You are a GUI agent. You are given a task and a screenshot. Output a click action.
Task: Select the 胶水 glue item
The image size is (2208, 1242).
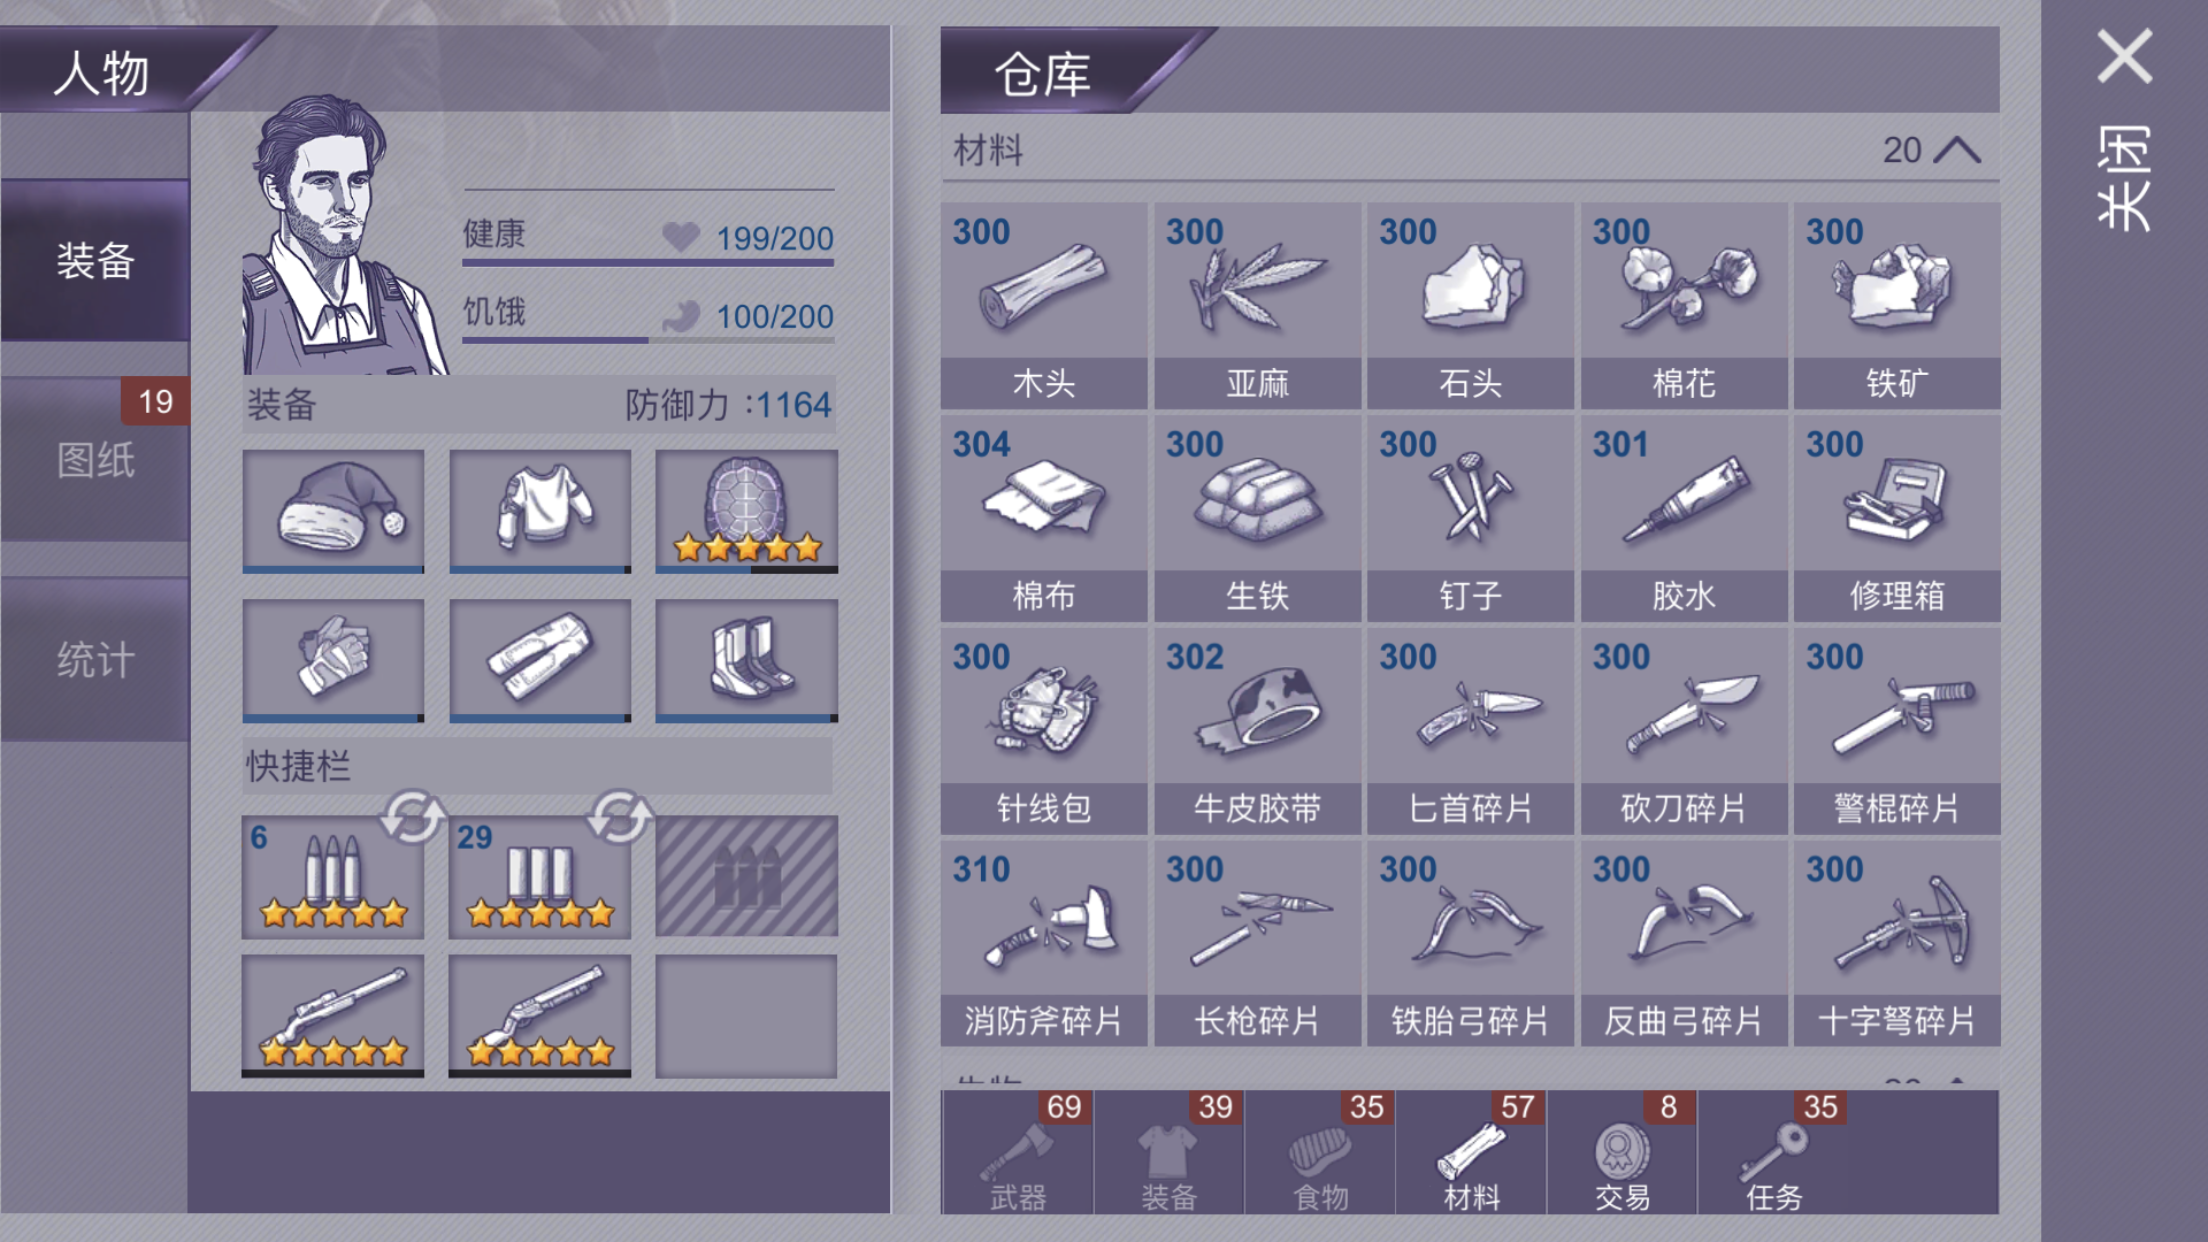pyautogui.click(x=1683, y=518)
